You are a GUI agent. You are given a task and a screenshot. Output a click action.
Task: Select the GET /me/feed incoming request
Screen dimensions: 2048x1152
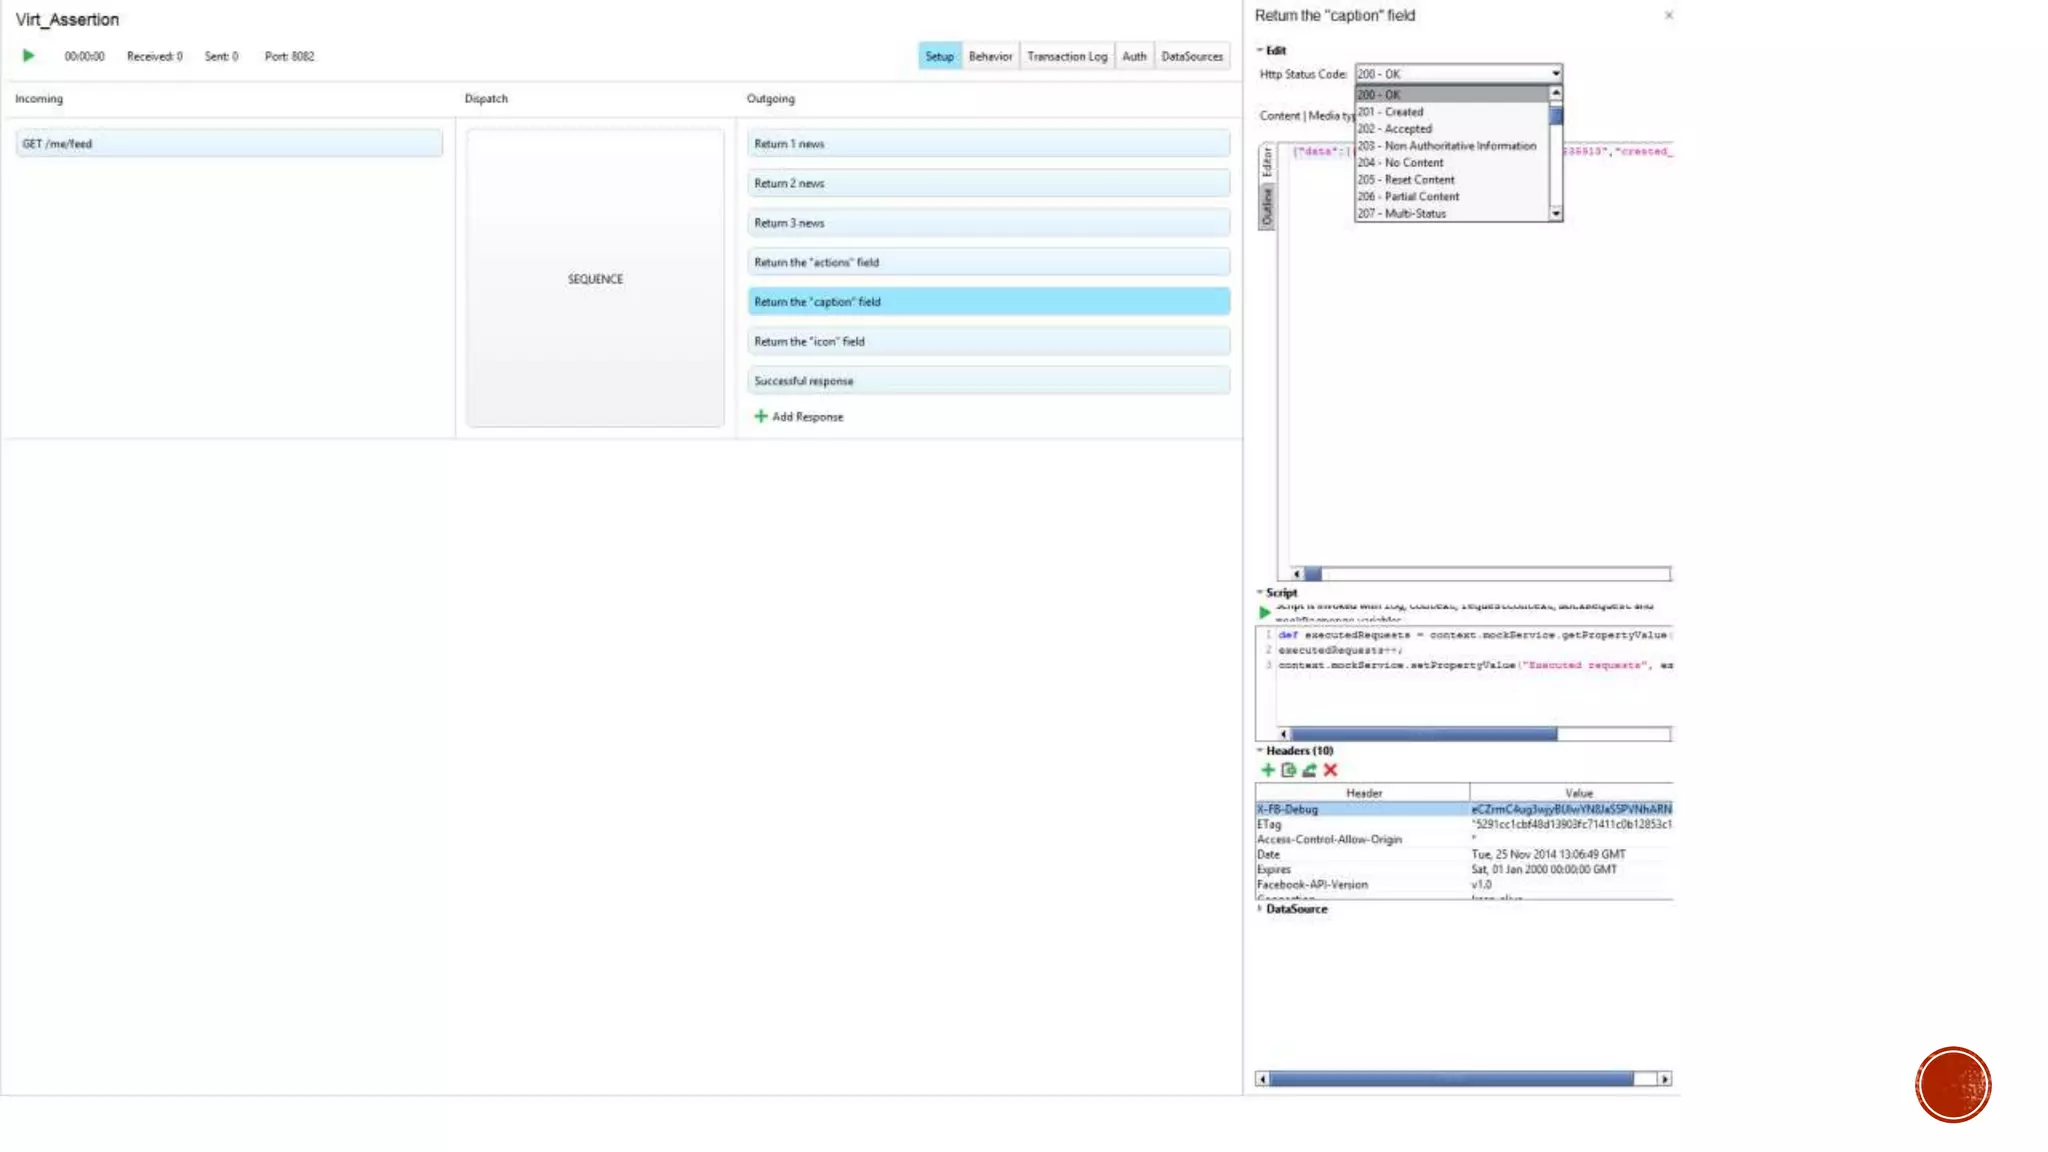tap(228, 143)
